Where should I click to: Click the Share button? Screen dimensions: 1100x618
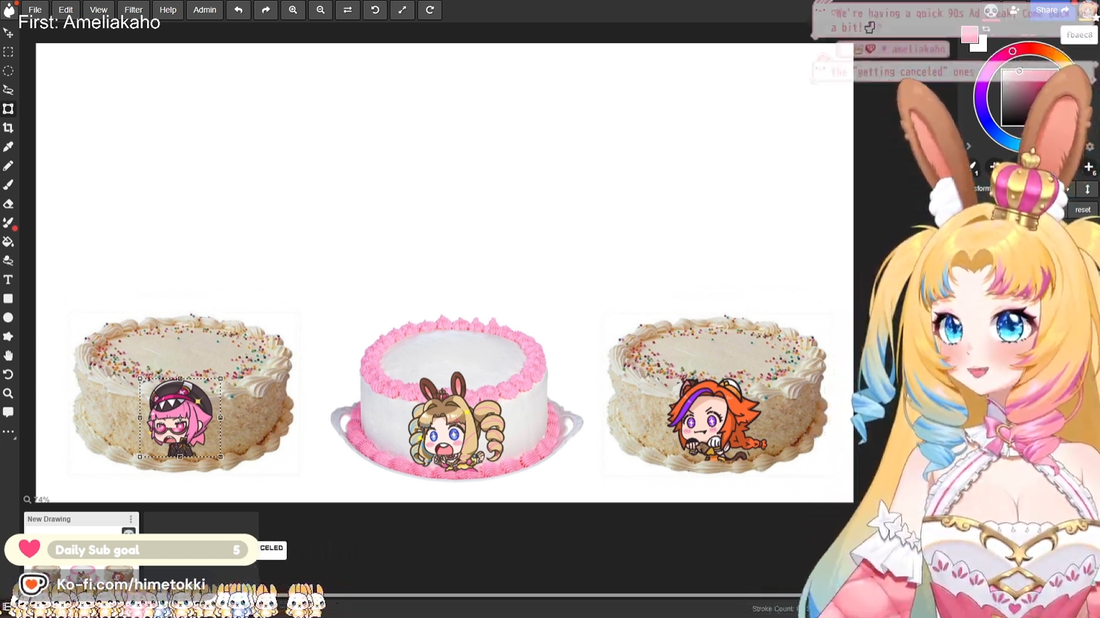pyautogui.click(x=1051, y=10)
